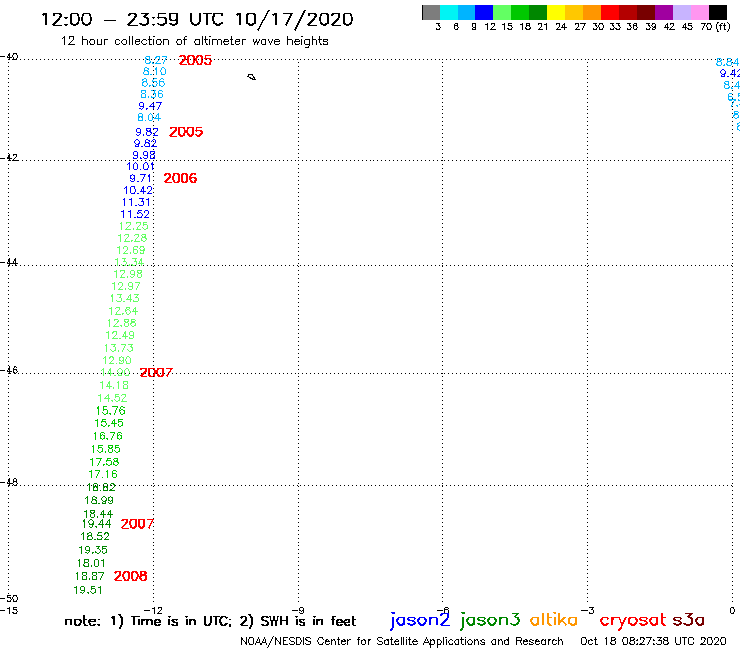The height and width of the screenshot is (650, 740).
Task: Click the yellow swatch in the height legend
Action: (x=556, y=12)
